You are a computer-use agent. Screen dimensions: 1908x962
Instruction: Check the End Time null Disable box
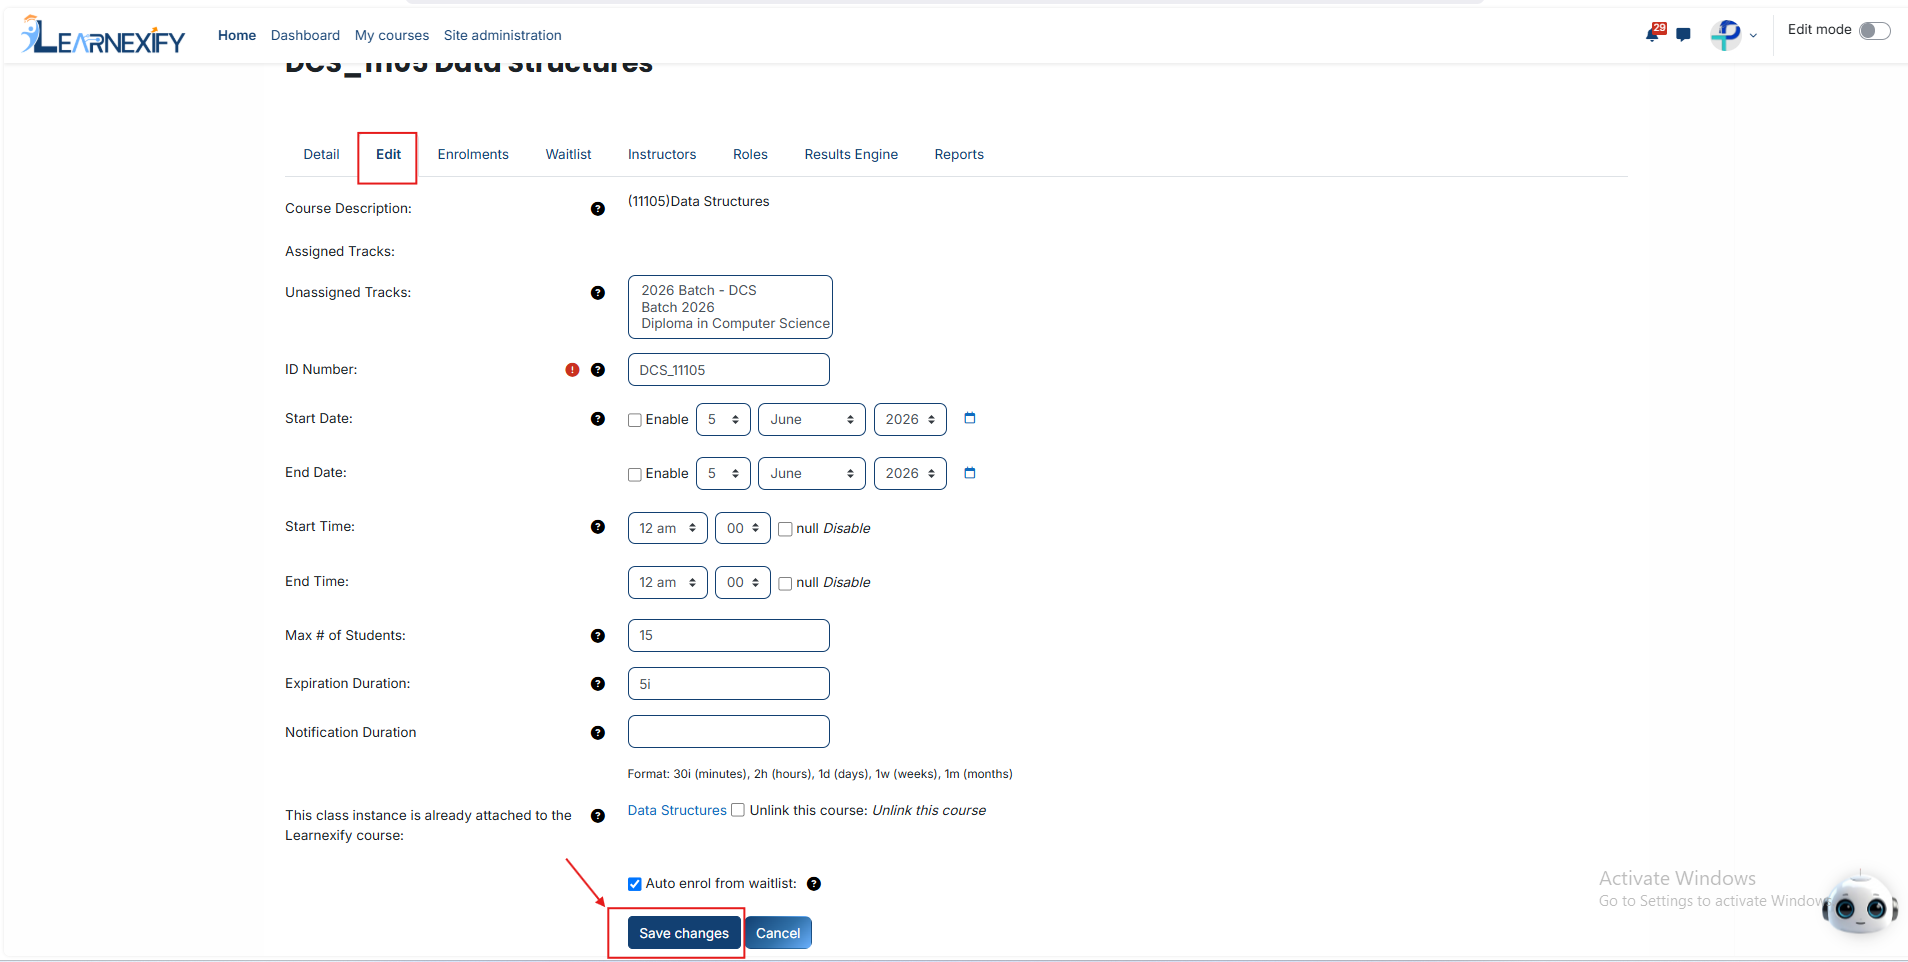786,583
